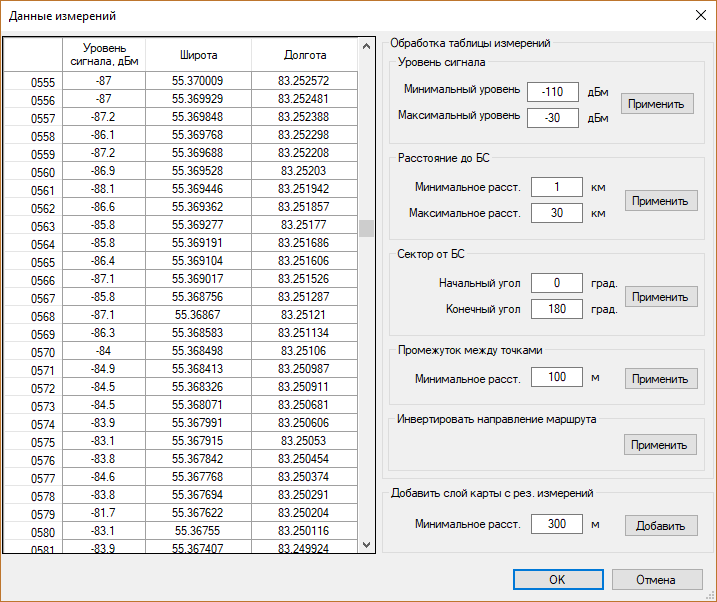This screenshot has width=717, height=602.
Task: Click the table scrollbar up arrow
Action: tap(366, 46)
